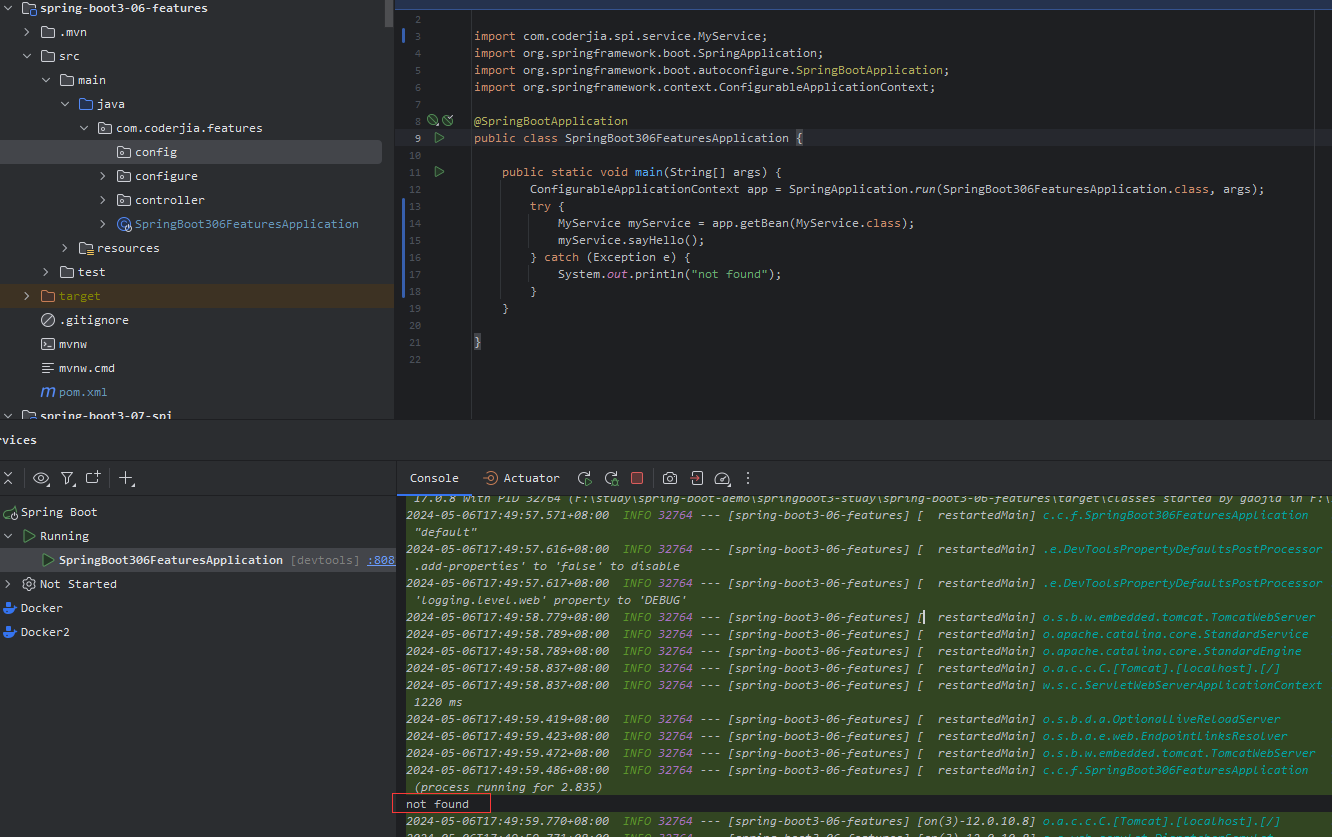The width and height of the screenshot is (1332, 837).
Task: Collapse the com.coderjia.features package
Action: (84, 127)
